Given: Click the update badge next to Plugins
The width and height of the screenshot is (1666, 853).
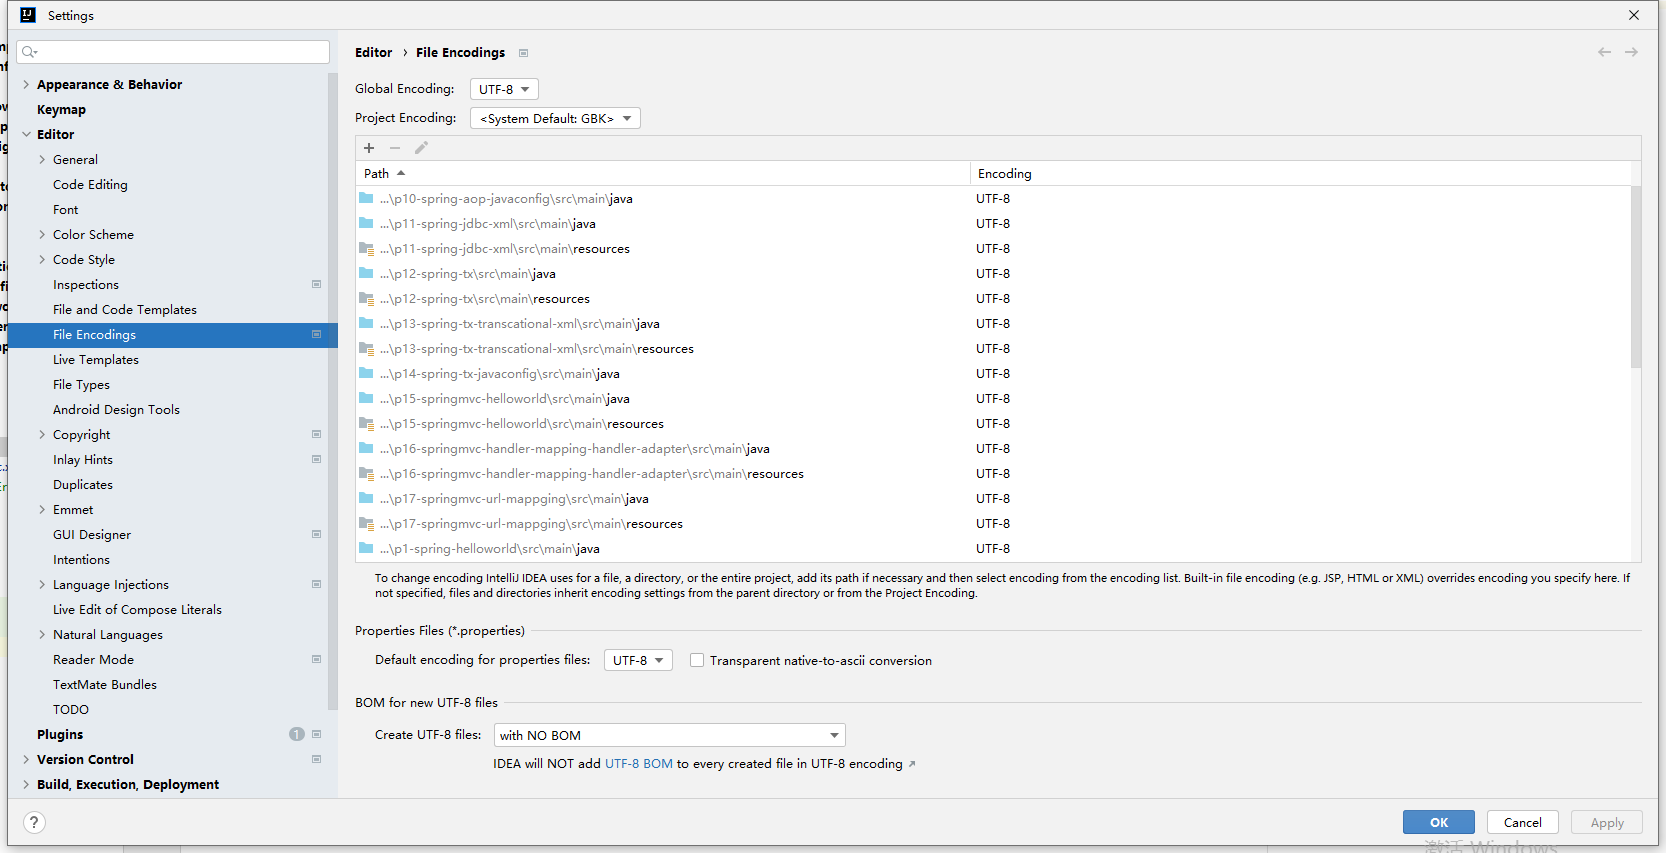Looking at the screenshot, I should tap(297, 734).
